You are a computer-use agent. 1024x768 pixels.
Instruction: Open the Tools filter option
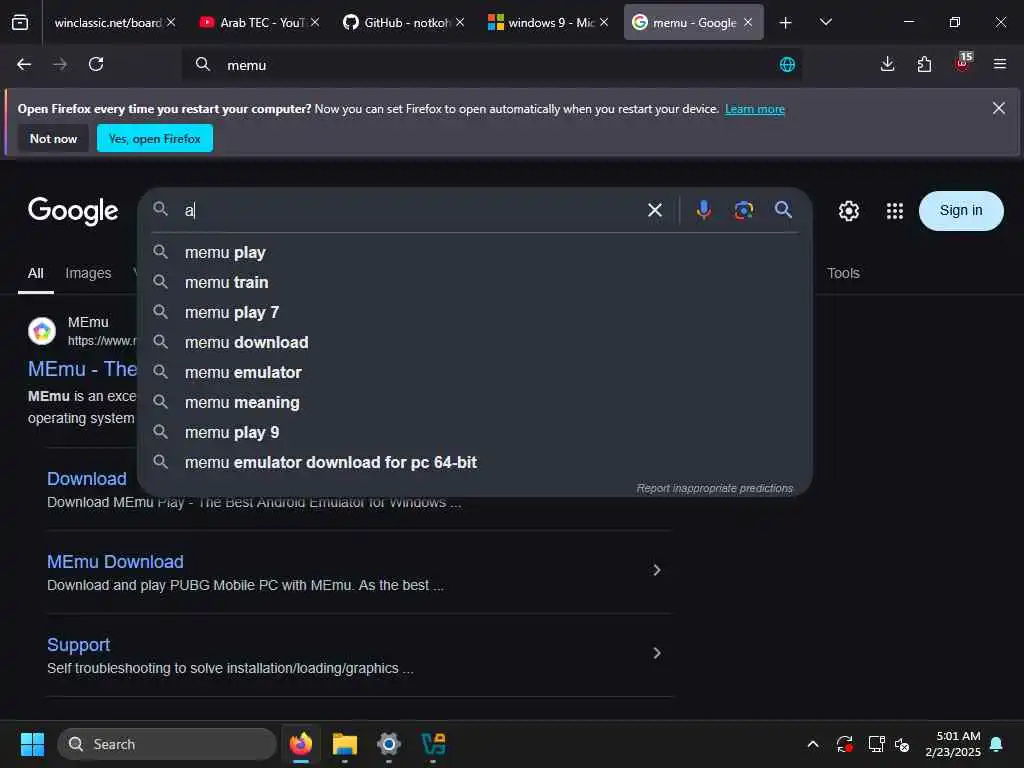843,274
